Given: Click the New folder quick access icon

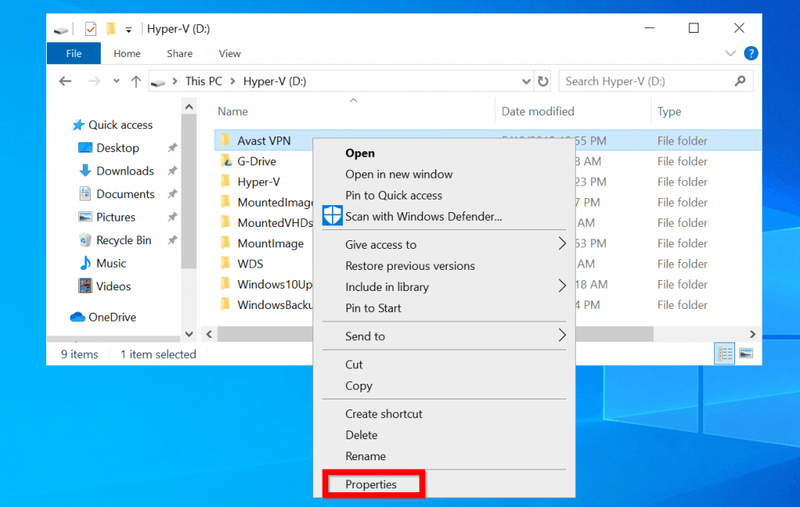Looking at the screenshot, I should (111, 29).
